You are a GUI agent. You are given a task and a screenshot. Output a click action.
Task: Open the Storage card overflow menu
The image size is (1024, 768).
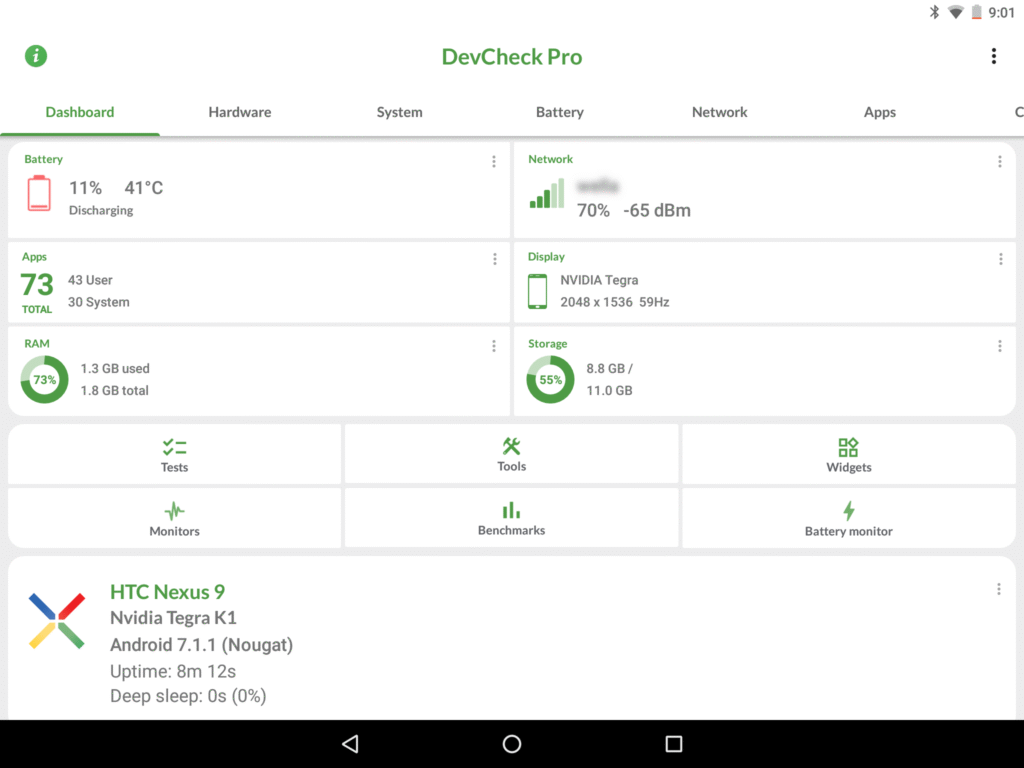(1000, 346)
